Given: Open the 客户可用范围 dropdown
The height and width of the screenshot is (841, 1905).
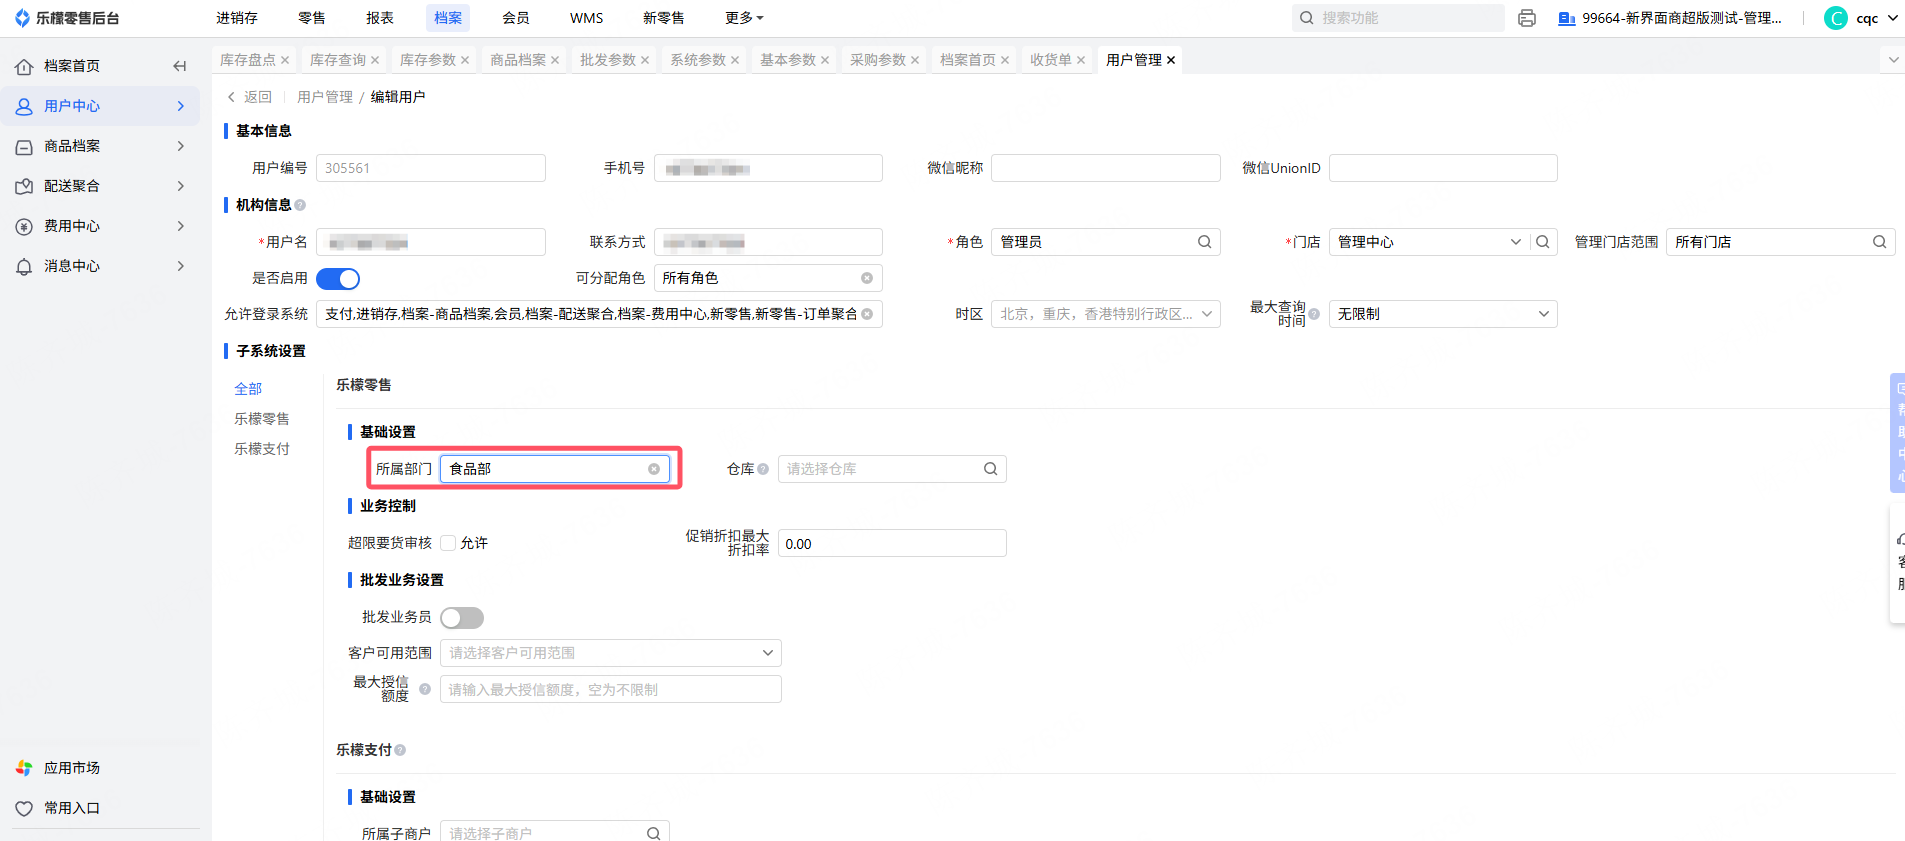Looking at the screenshot, I should pyautogui.click(x=611, y=653).
